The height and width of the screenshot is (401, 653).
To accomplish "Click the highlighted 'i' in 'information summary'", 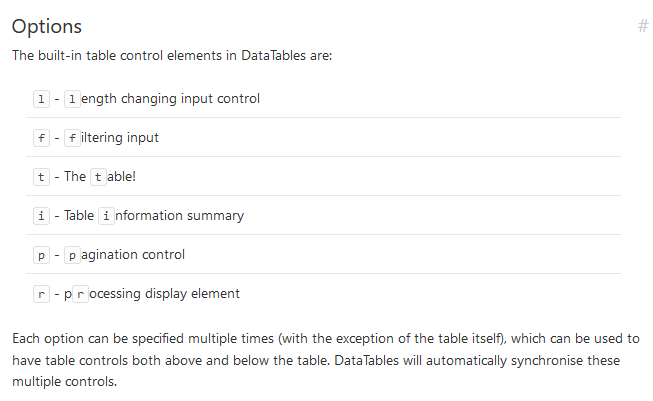I will (x=106, y=215).
